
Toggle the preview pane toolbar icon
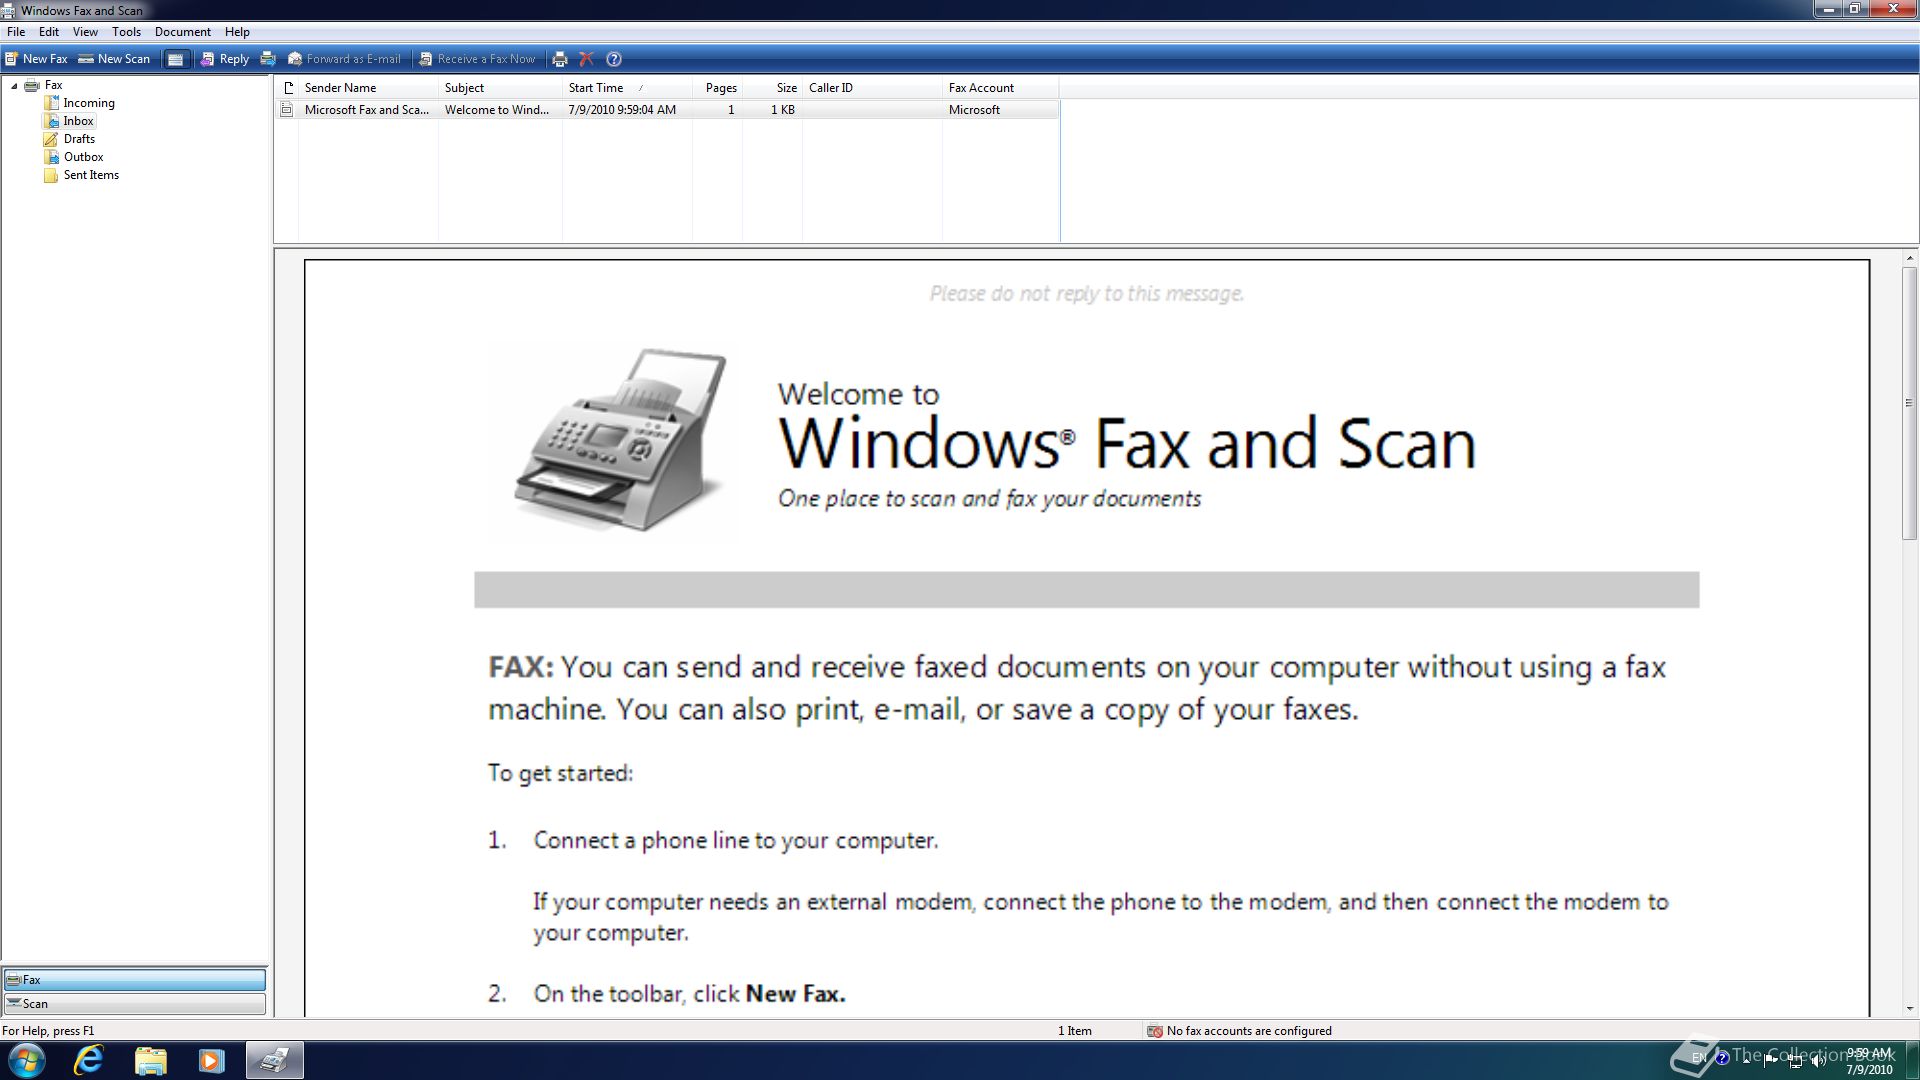175,59
